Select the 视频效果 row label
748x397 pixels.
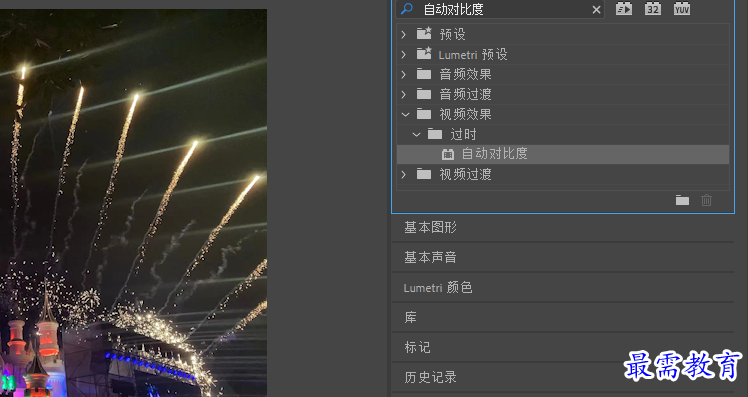click(x=465, y=115)
